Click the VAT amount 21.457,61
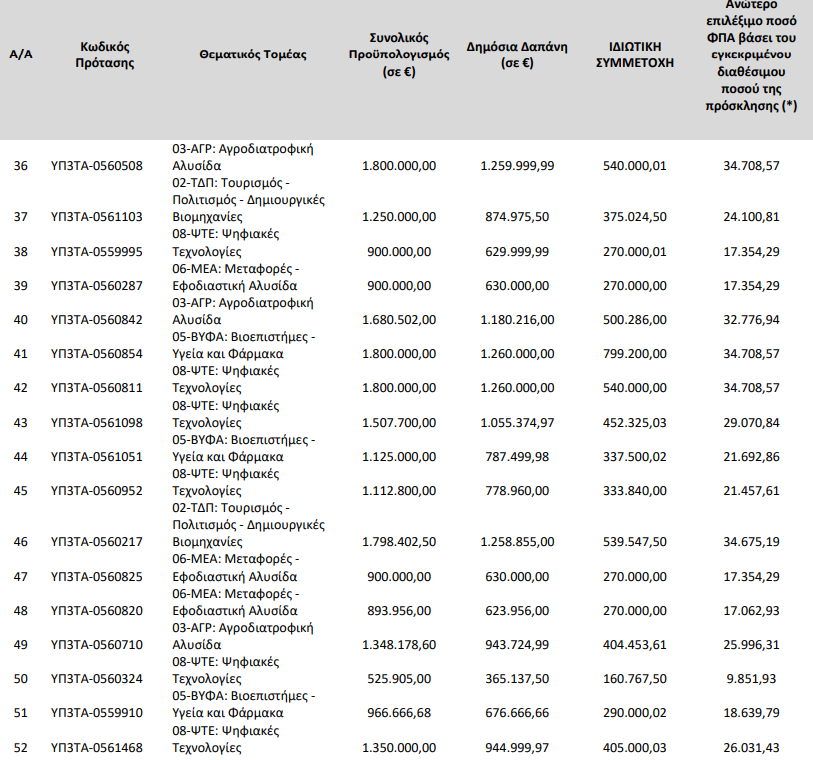The width and height of the screenshot is (813, 760). coord(751,490)
